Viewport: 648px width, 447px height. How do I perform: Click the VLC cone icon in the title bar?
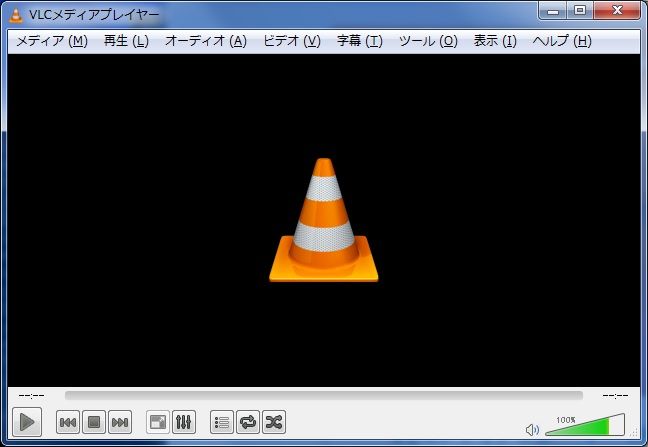point(16,15)
